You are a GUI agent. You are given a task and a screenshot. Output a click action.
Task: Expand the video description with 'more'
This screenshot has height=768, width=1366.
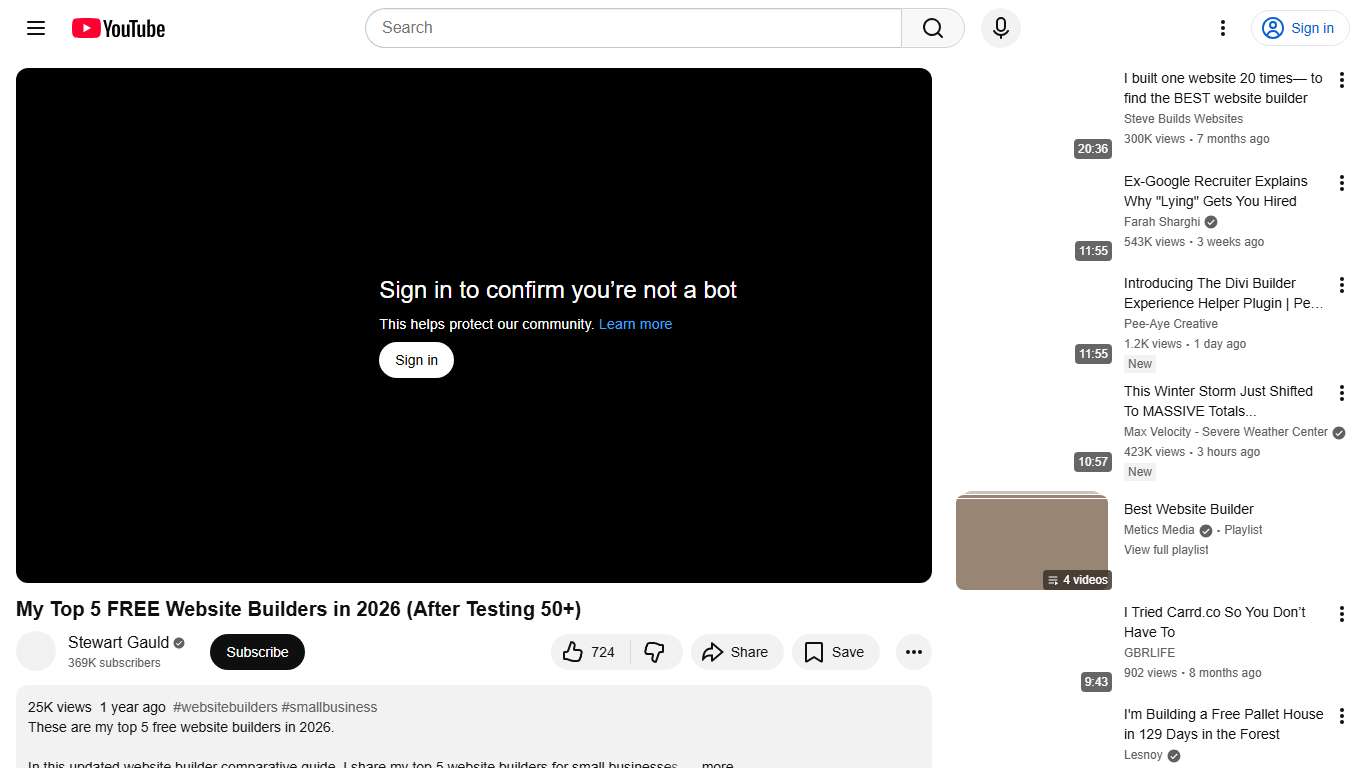716,763
